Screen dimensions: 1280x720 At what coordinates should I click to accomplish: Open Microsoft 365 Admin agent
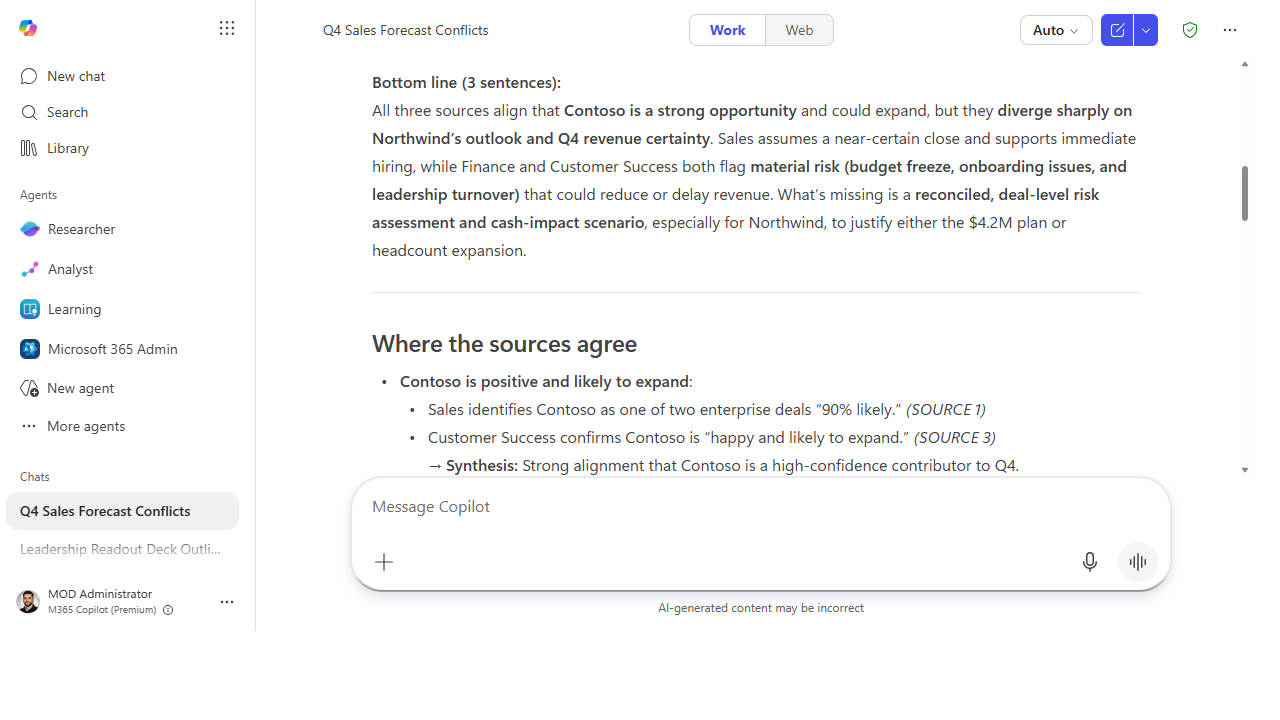click(127, 349)
